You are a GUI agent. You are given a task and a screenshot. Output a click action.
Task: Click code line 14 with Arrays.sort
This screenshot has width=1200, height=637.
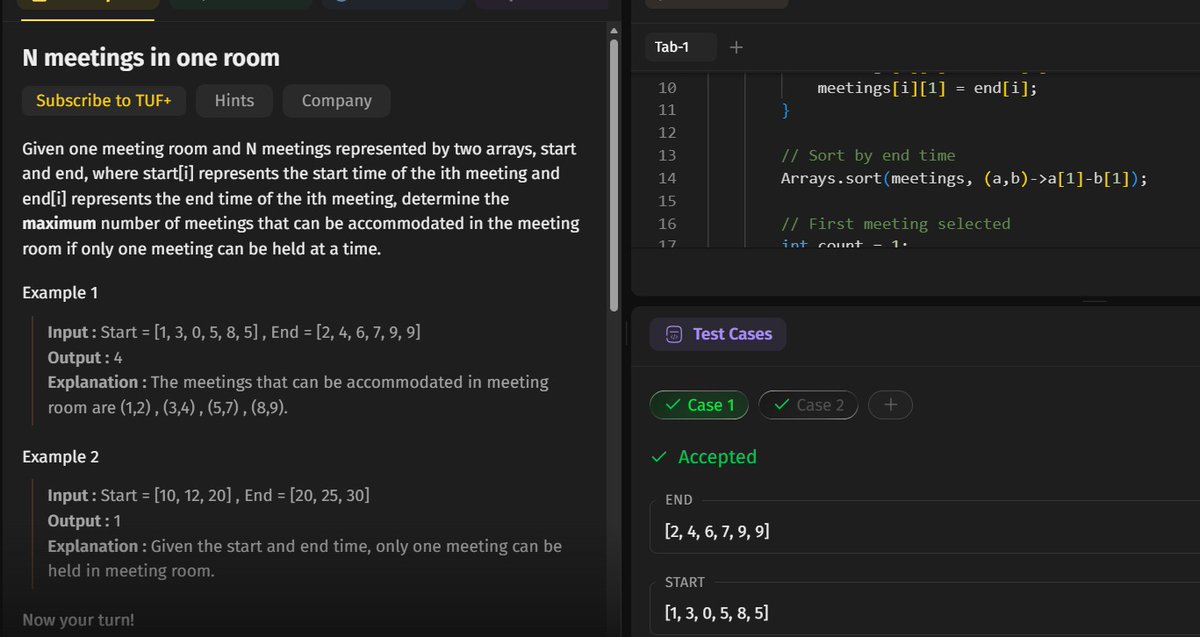964,178
